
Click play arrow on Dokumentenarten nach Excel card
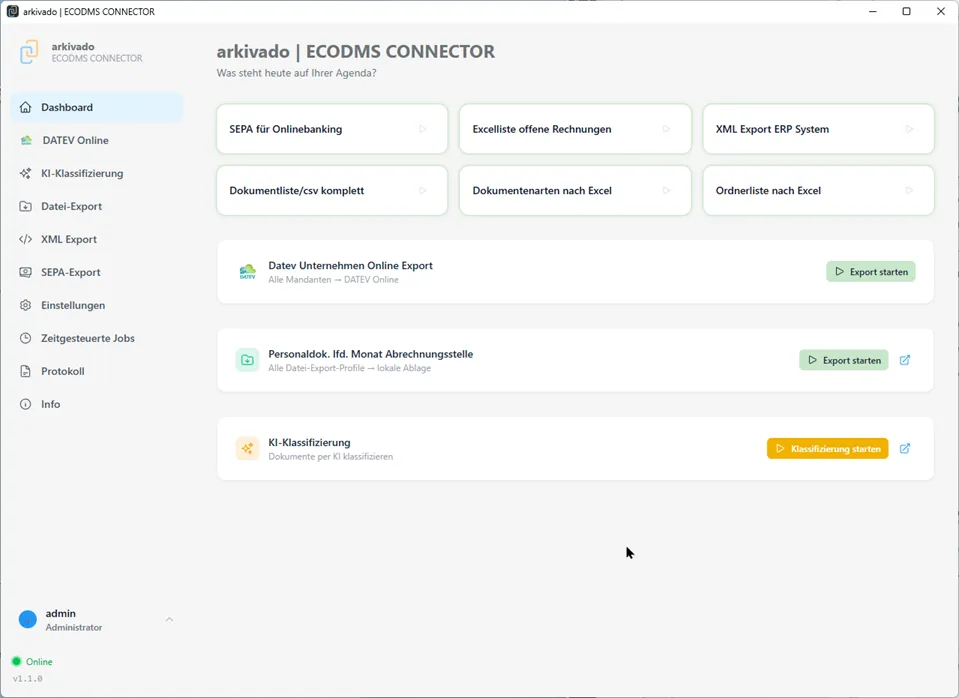coord(666,190)
